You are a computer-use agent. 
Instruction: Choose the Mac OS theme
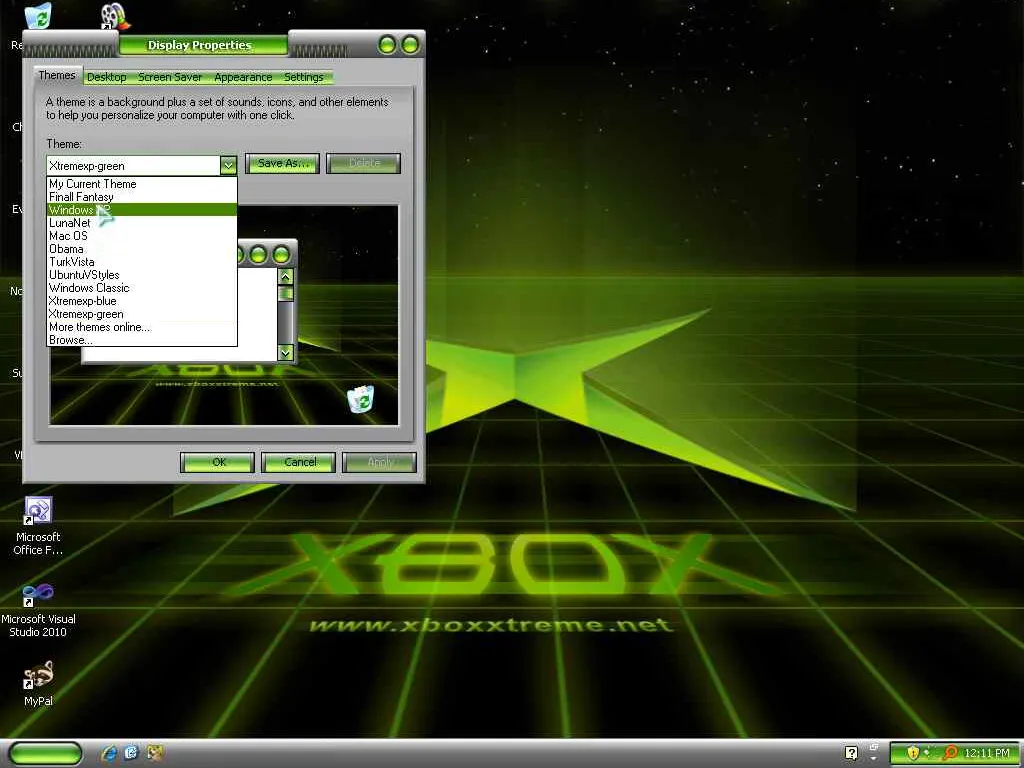point(142,236)
